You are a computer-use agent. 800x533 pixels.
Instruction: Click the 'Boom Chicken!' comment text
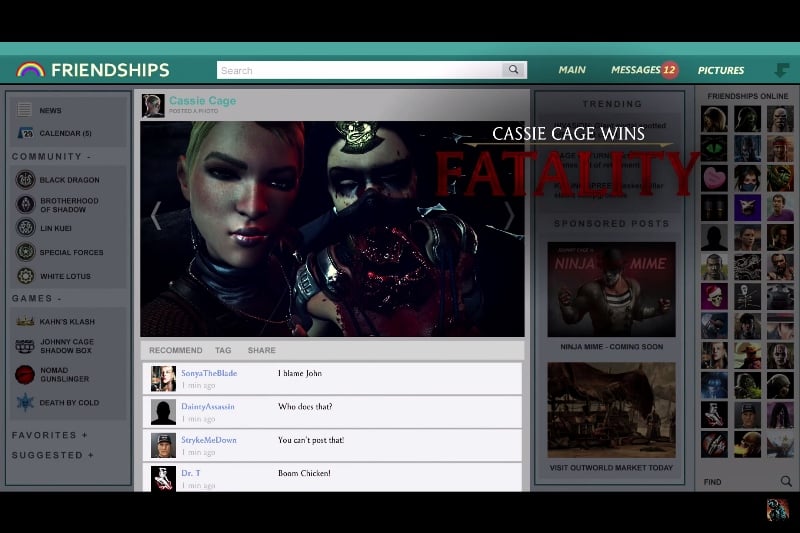(304, 473)
